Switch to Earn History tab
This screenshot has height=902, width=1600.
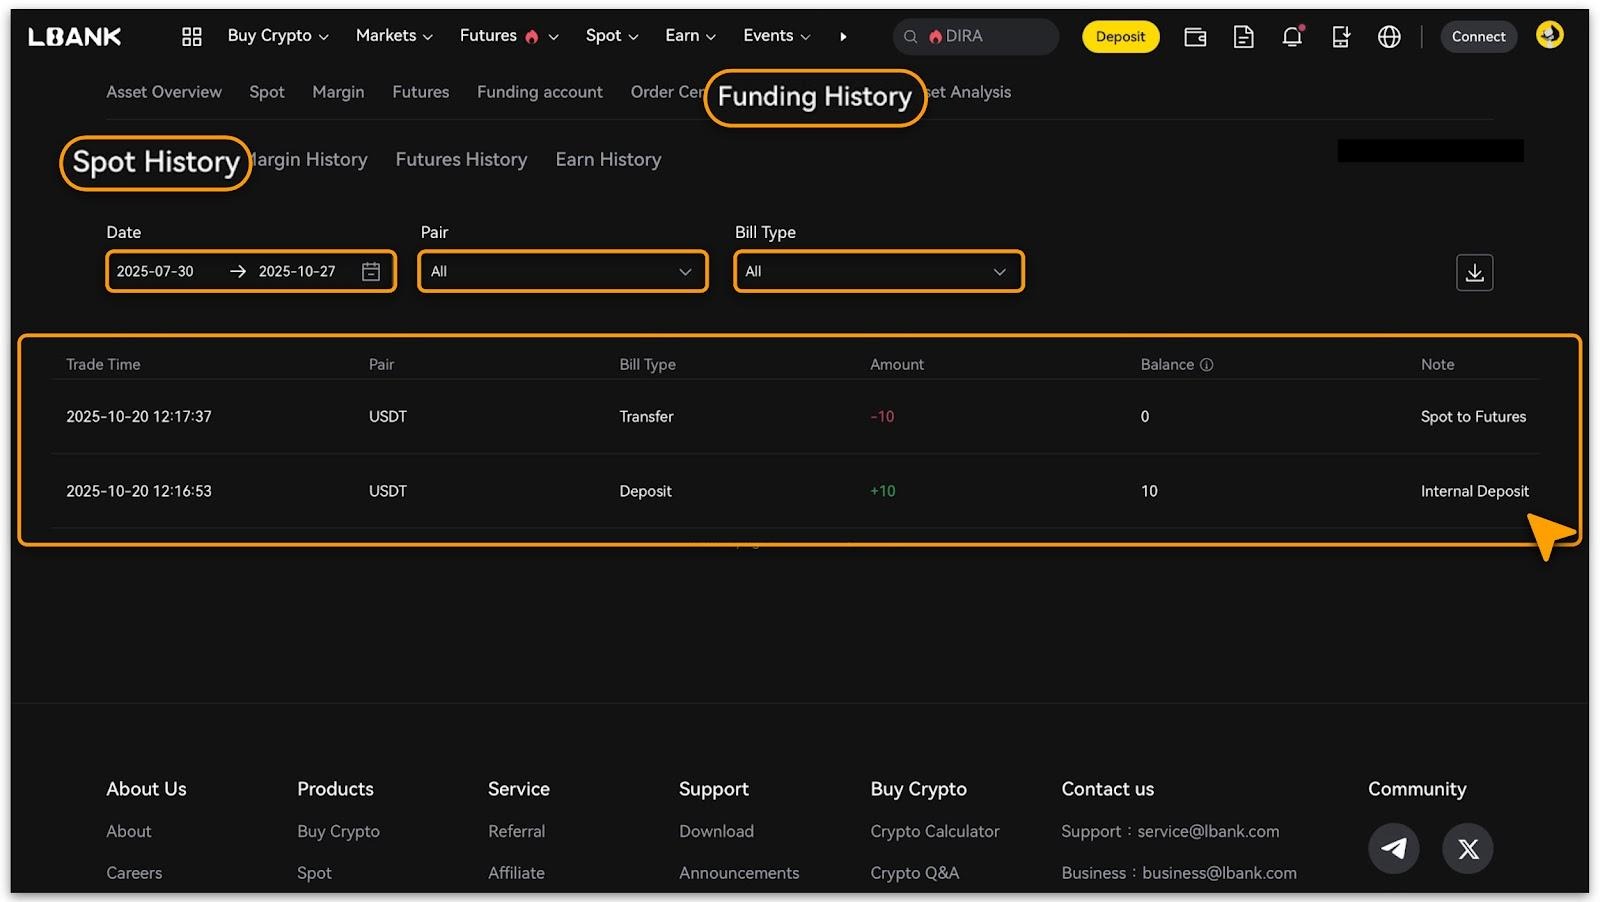[x=608, y=160]
